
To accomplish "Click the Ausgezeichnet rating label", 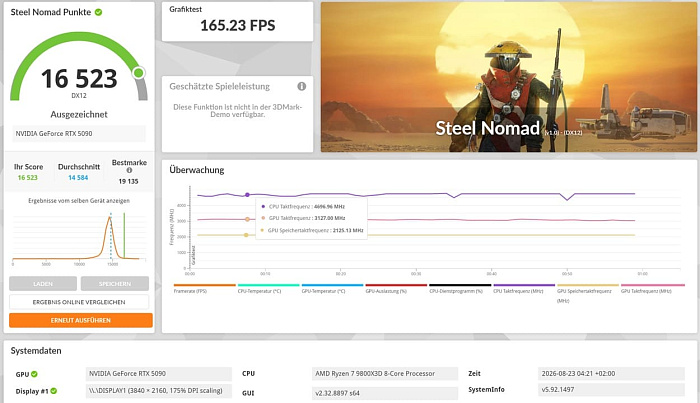I will (x=79, y=115).
